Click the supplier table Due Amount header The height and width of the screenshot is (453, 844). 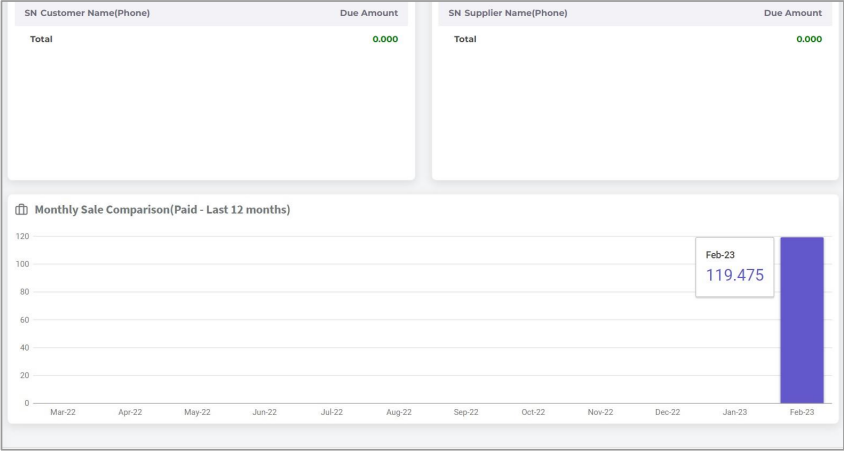793,13
